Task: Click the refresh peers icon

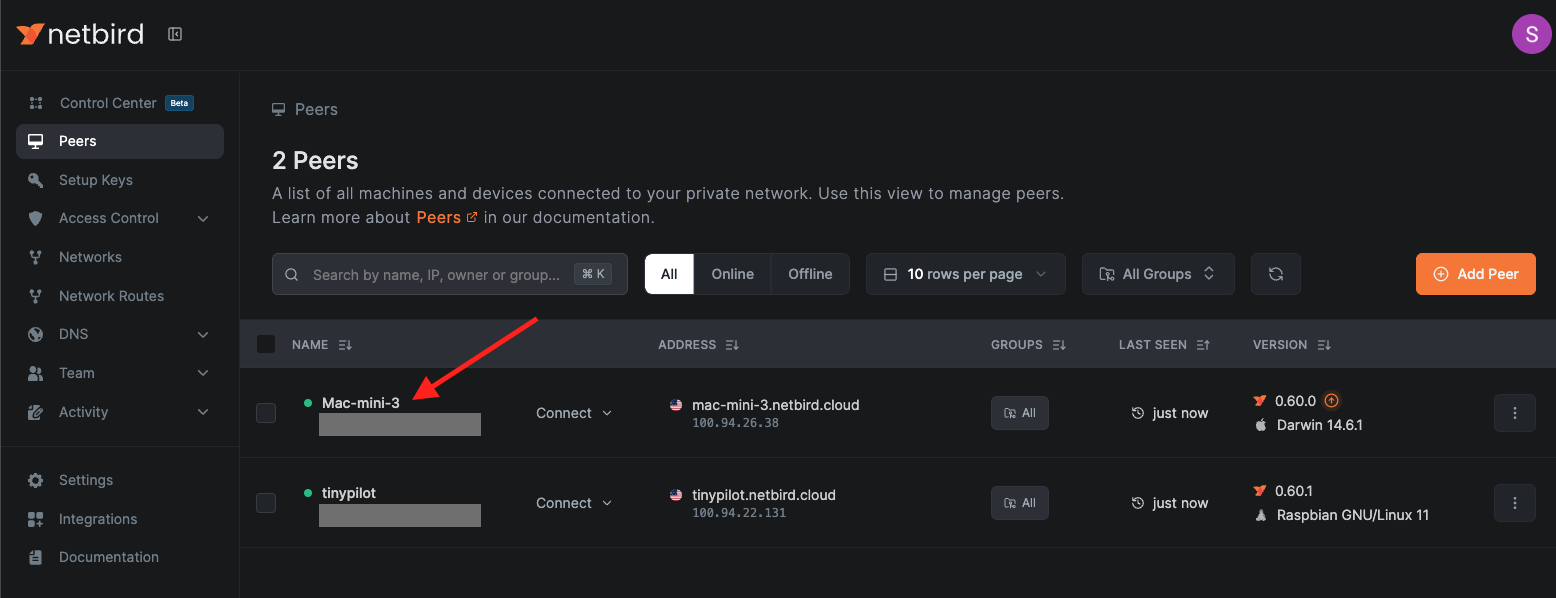Action: pyautogui.click(x=1275, y=273)
